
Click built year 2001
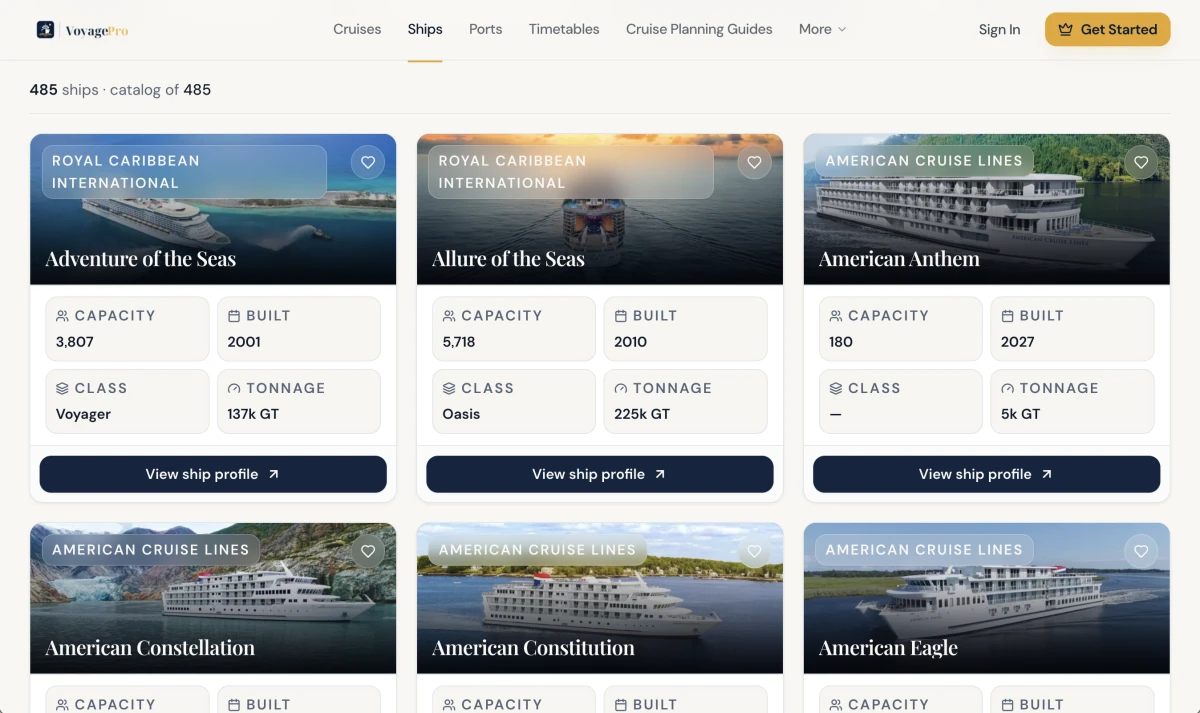(x=244, y=342)
